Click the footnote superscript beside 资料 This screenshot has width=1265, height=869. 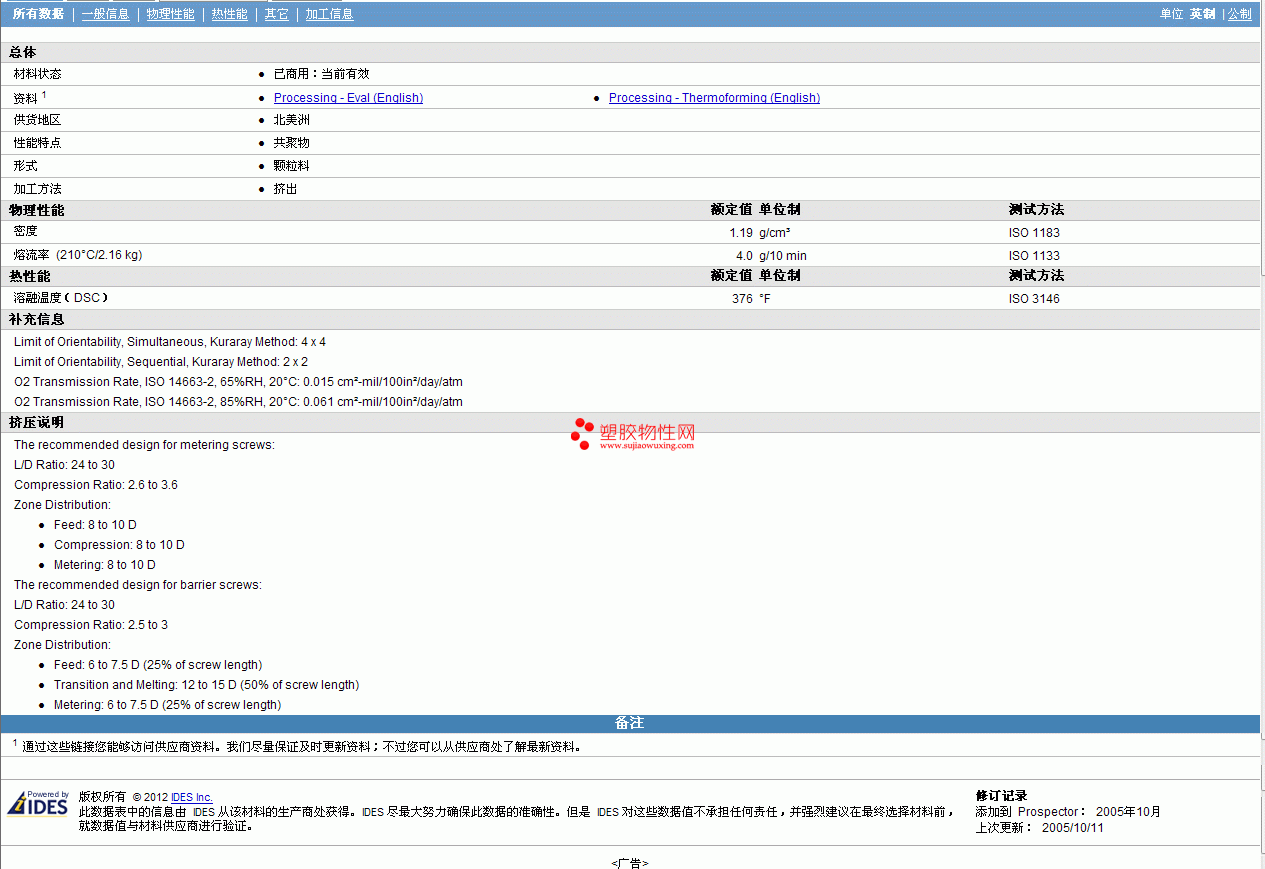pos(45,94)
